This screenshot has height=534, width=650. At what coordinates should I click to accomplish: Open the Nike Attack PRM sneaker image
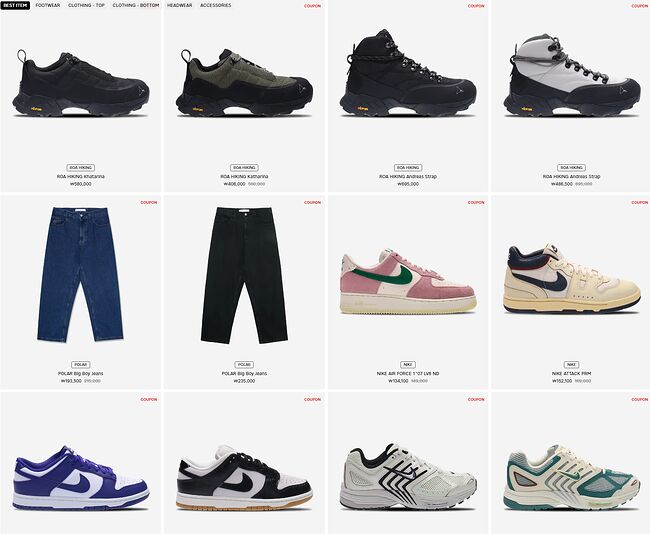pos(572,279)
